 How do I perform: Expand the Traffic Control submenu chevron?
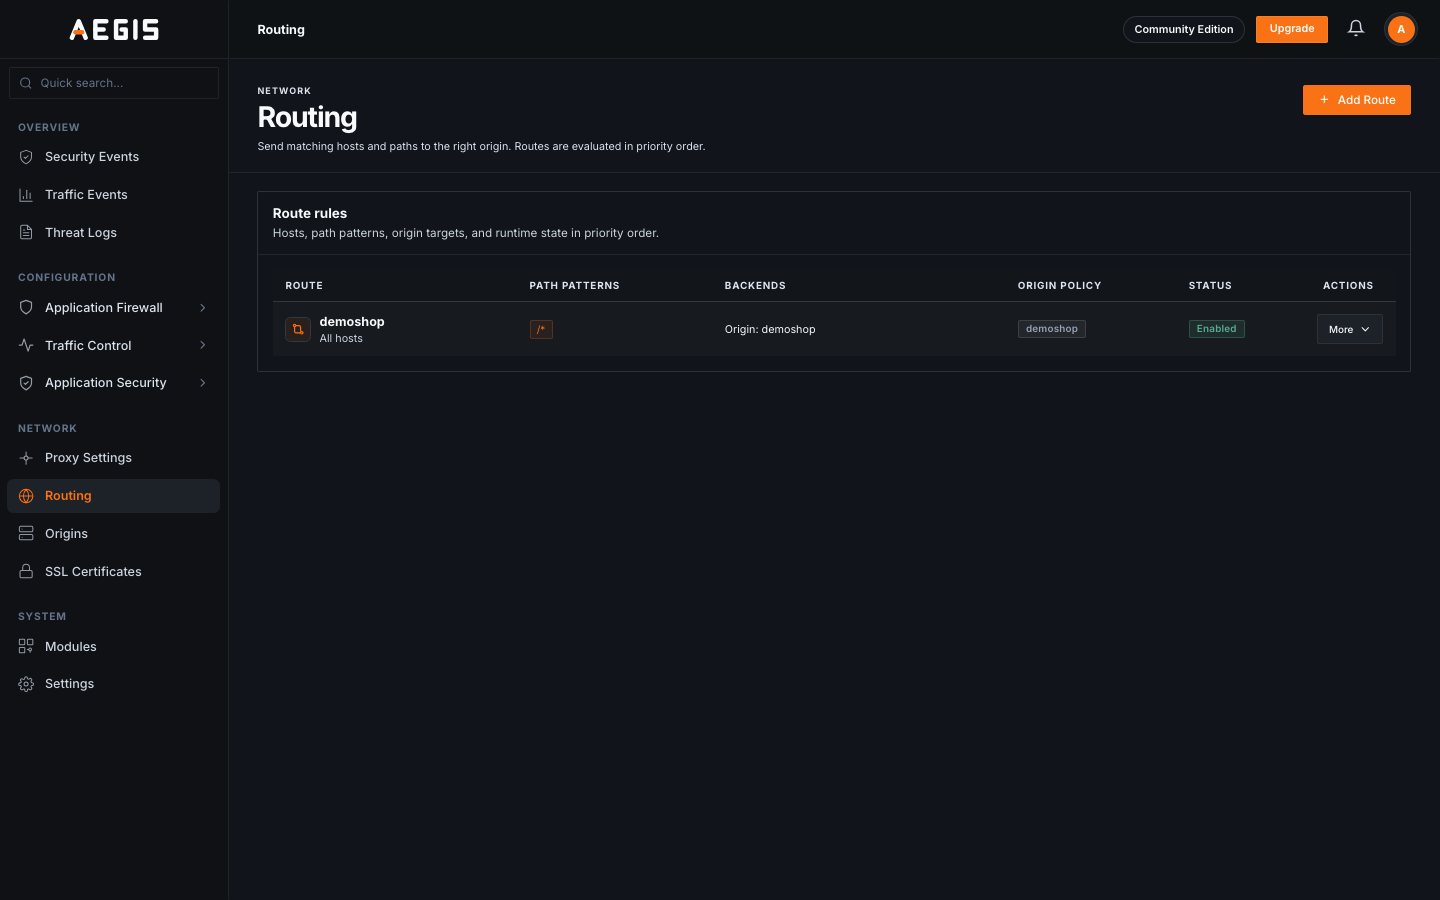(x=203, y=346)
